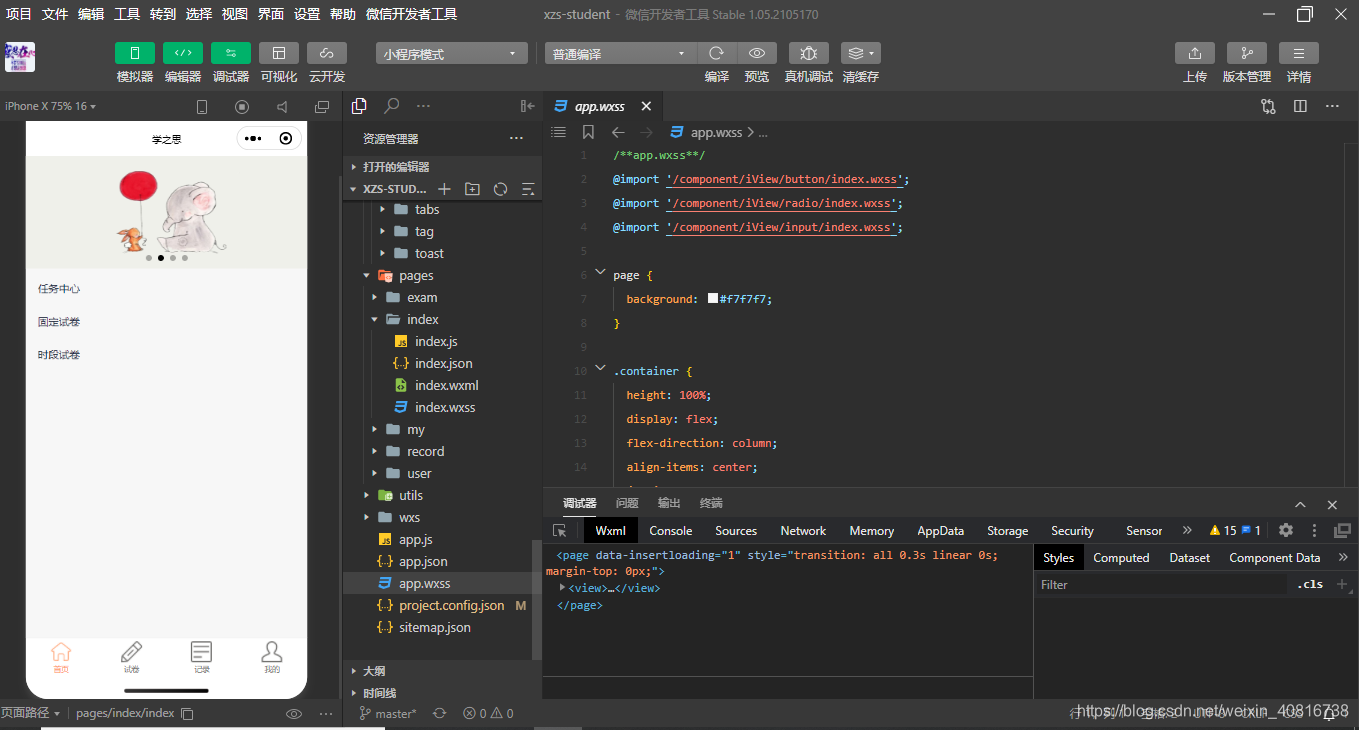Toggle the debugger panel button
This screenshot has height=730, width=1359.
(x=231, y=53)
